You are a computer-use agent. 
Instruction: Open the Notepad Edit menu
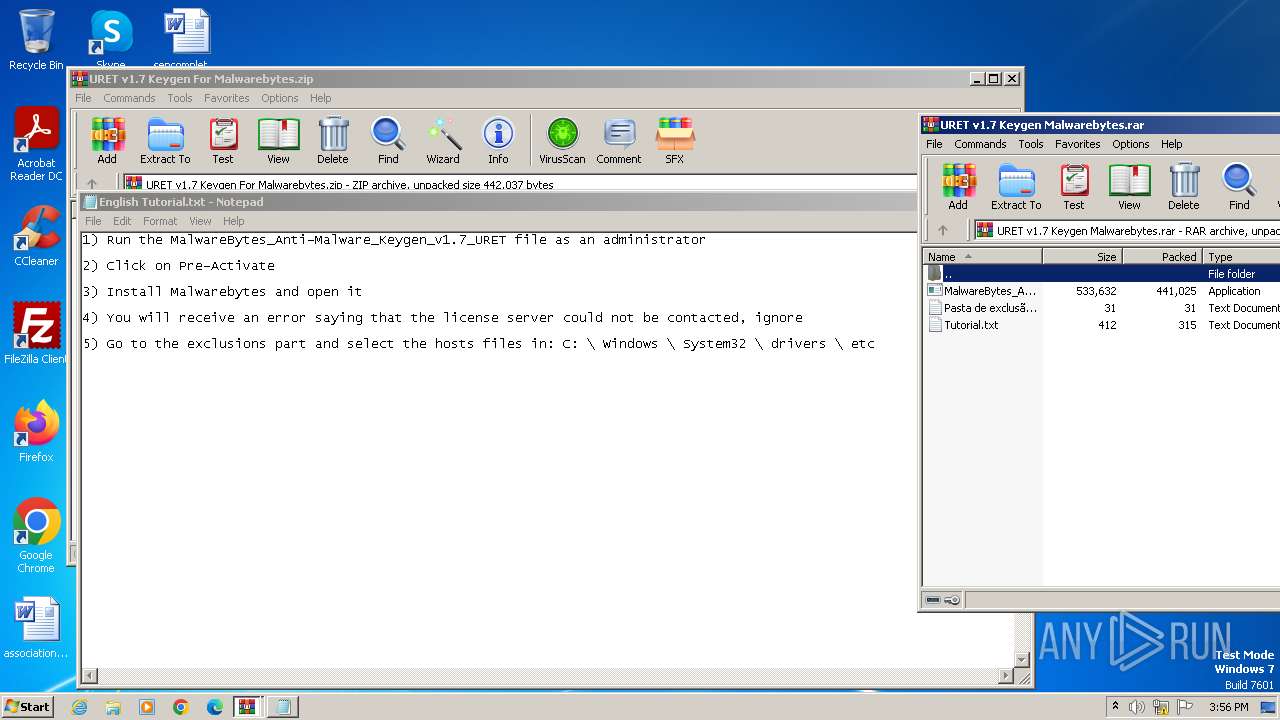click(x=122, y=221)
